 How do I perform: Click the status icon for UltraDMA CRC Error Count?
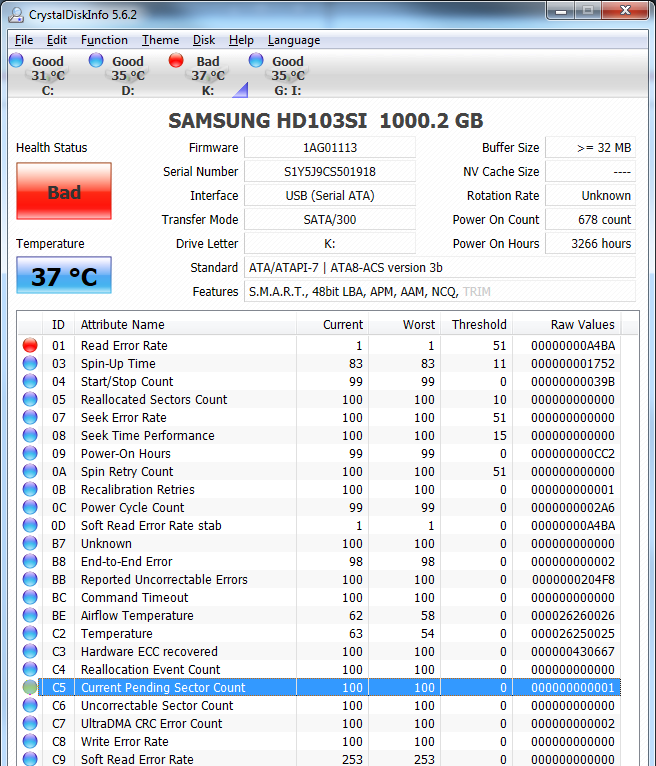pos(30,723)
